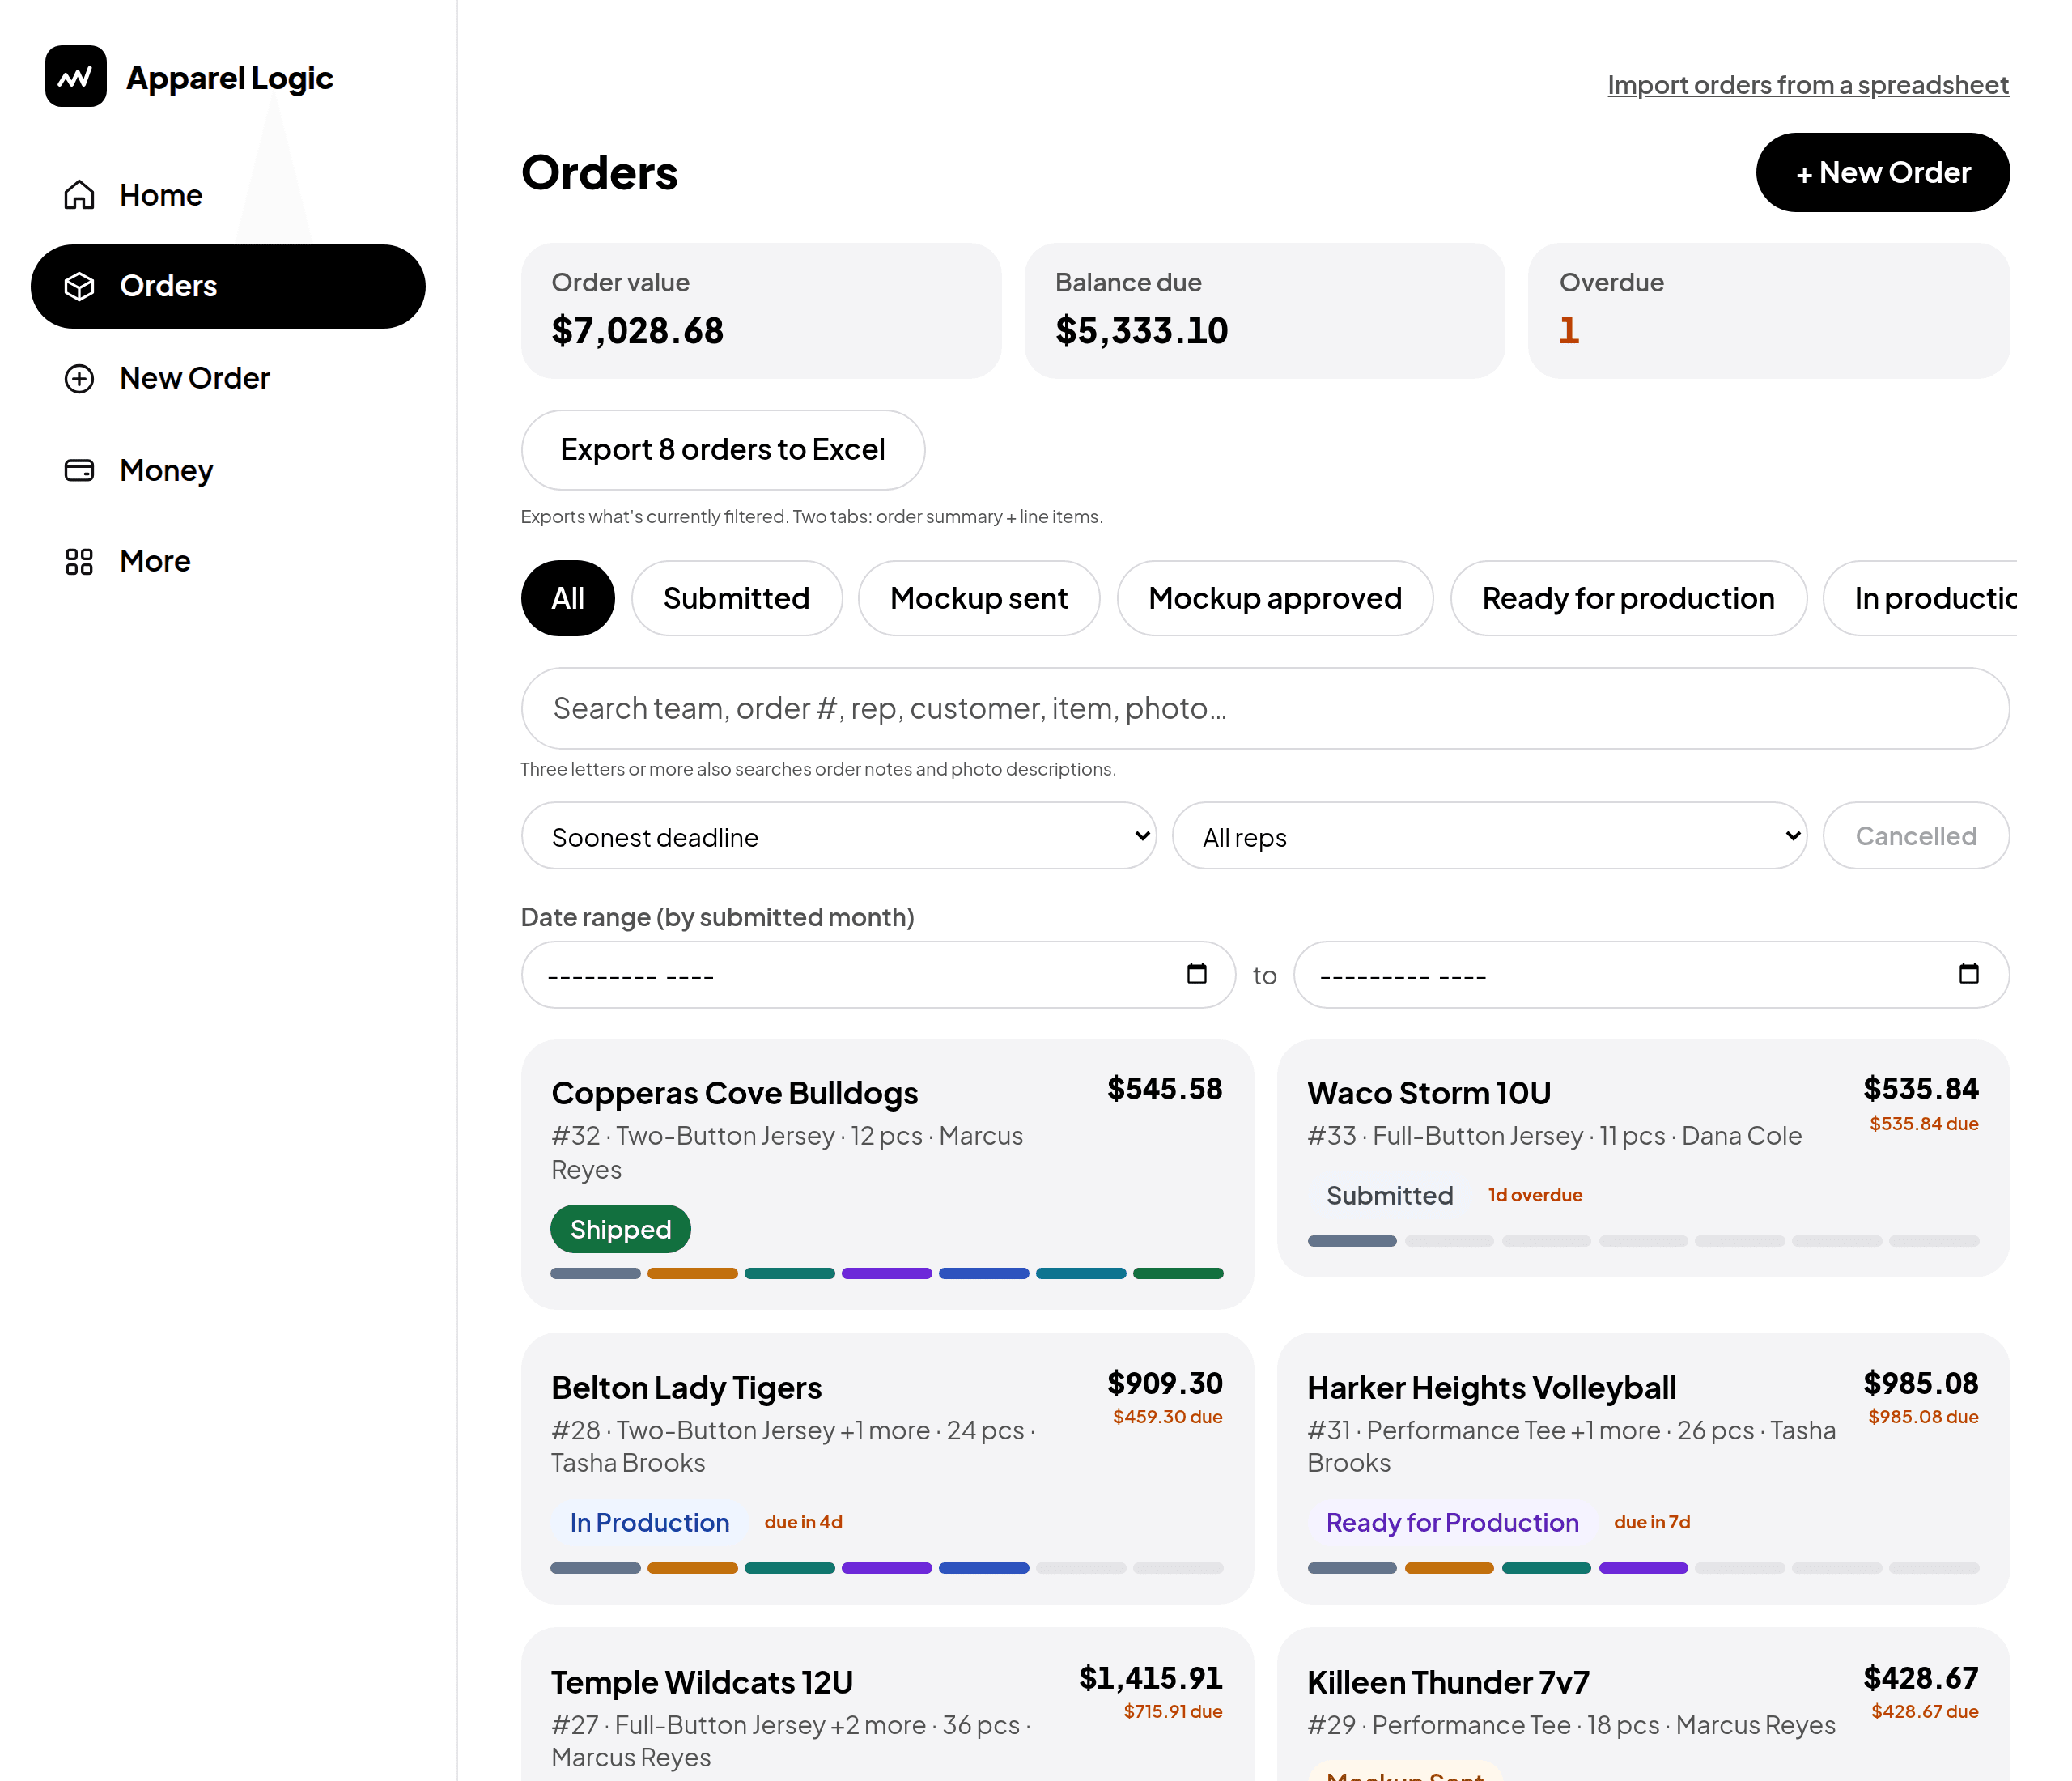
Task: Open the Belton Lady Tigers order
Action: pos(886,1468)
